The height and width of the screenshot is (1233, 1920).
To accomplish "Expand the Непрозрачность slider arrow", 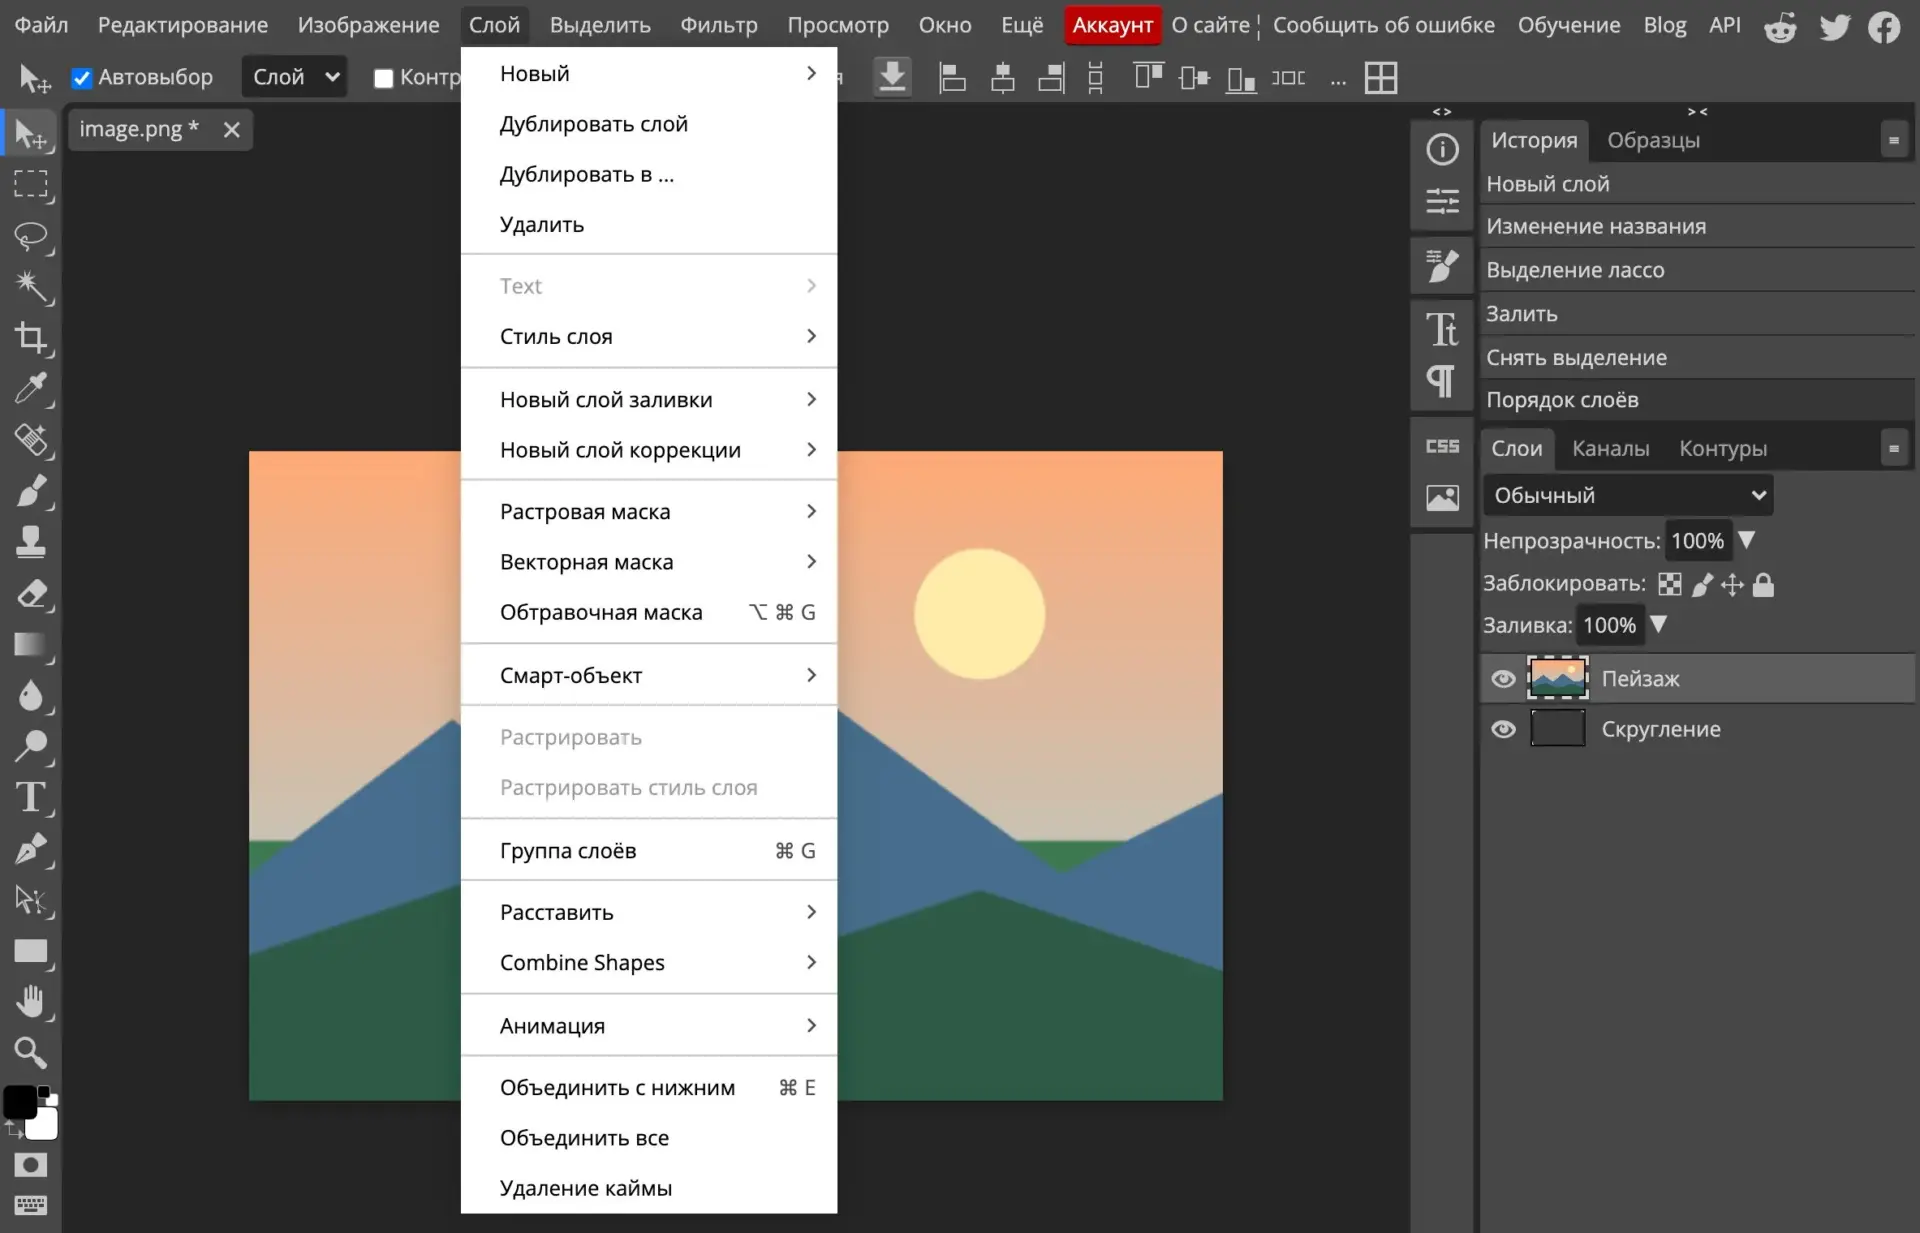I will pos(1747,540).
